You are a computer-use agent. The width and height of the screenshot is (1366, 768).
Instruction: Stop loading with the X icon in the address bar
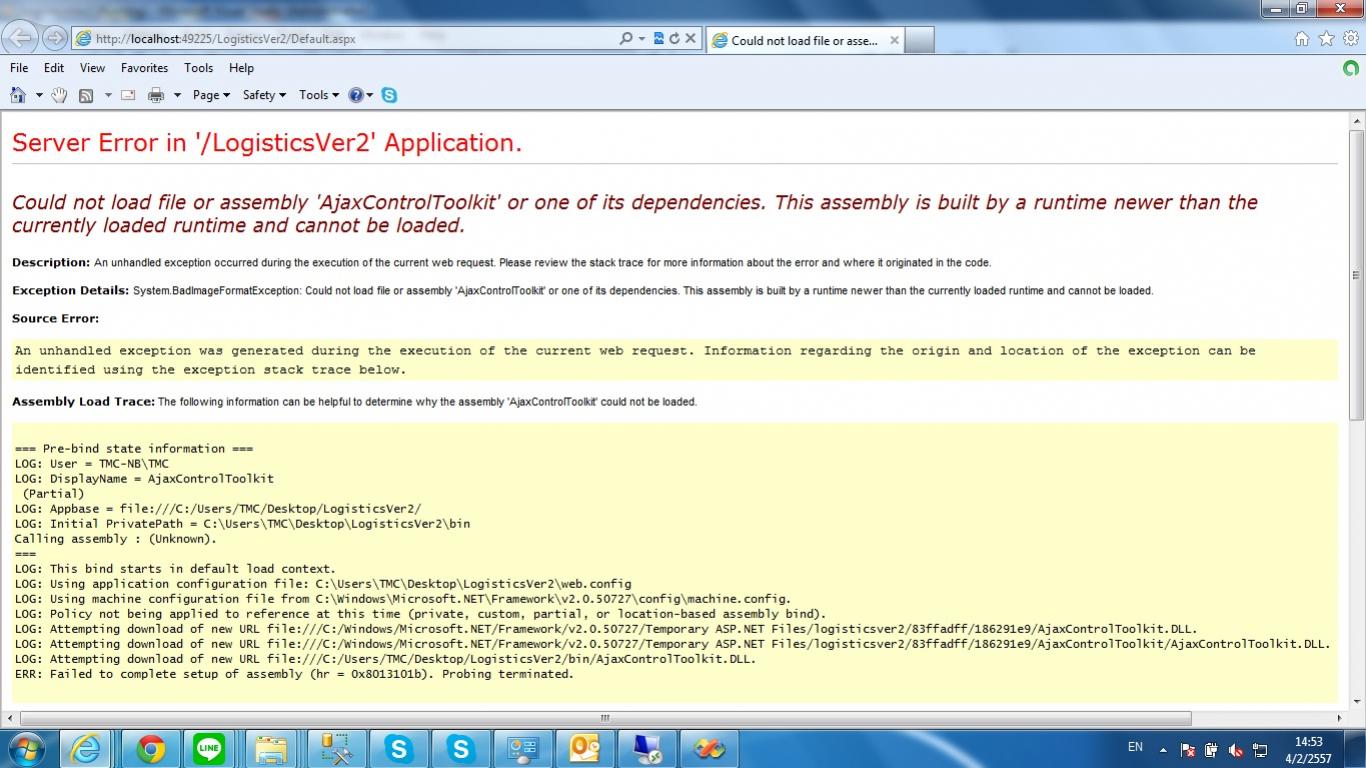690,38
